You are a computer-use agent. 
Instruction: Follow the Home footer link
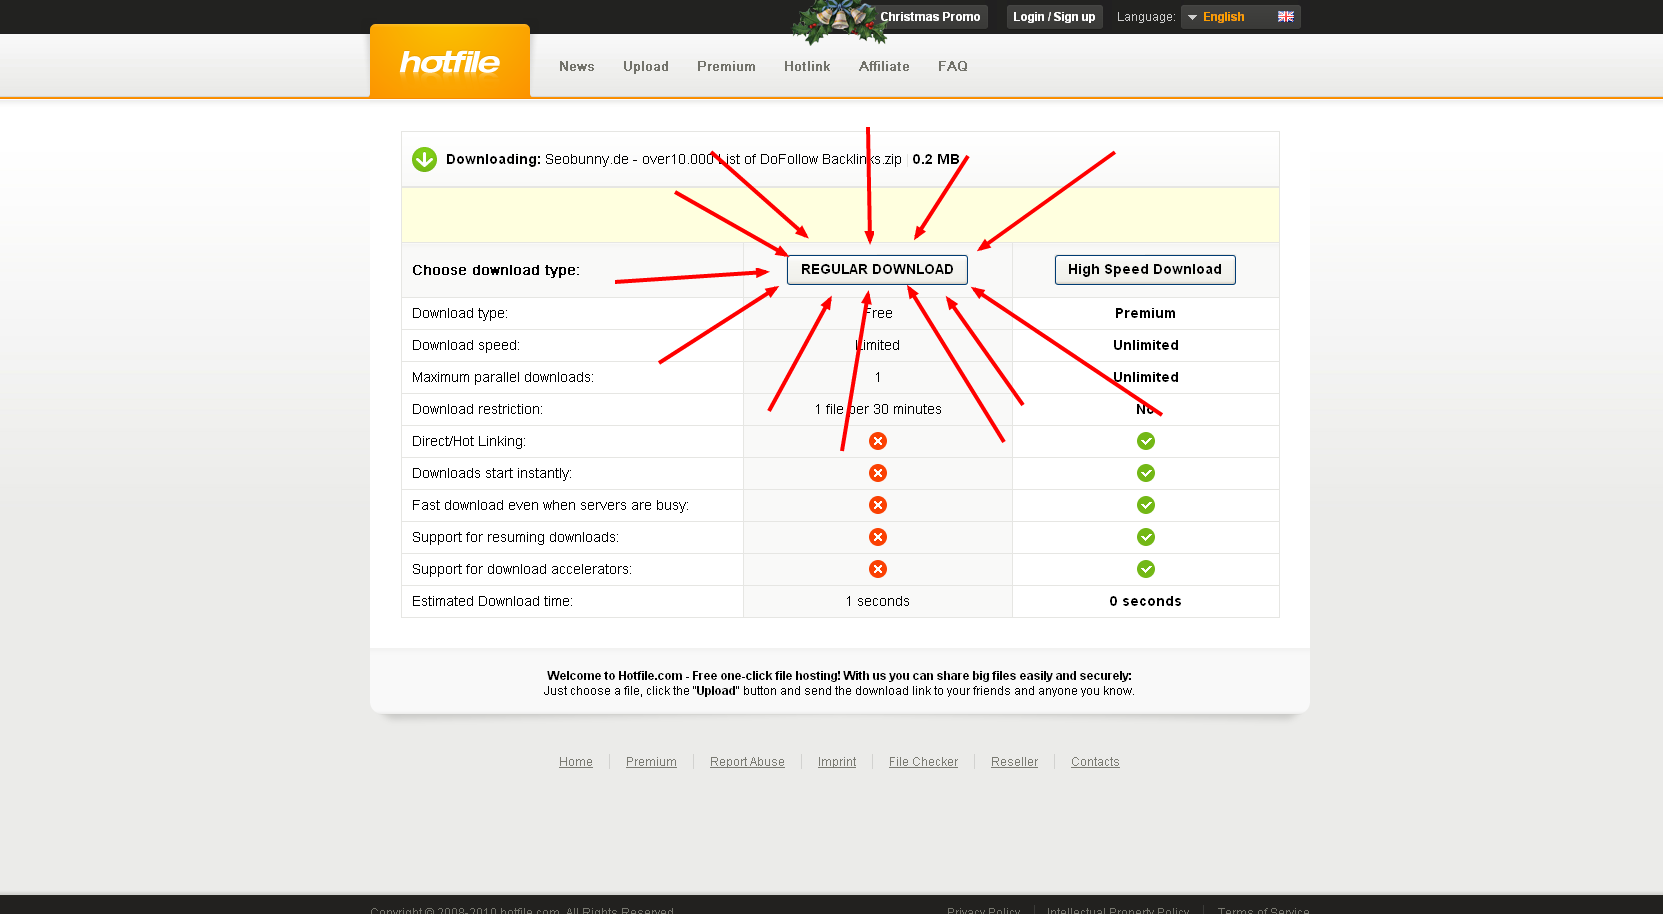(576, 762)
